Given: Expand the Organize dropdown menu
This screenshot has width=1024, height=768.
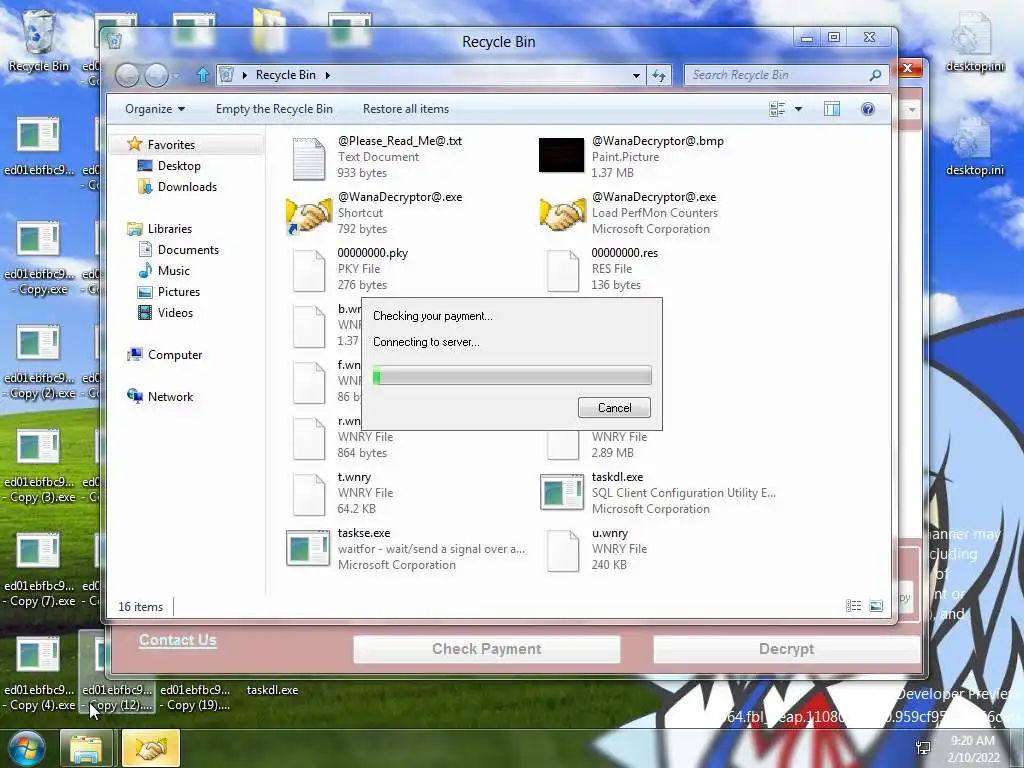Looking at the screenshot, I should point(155,109).
